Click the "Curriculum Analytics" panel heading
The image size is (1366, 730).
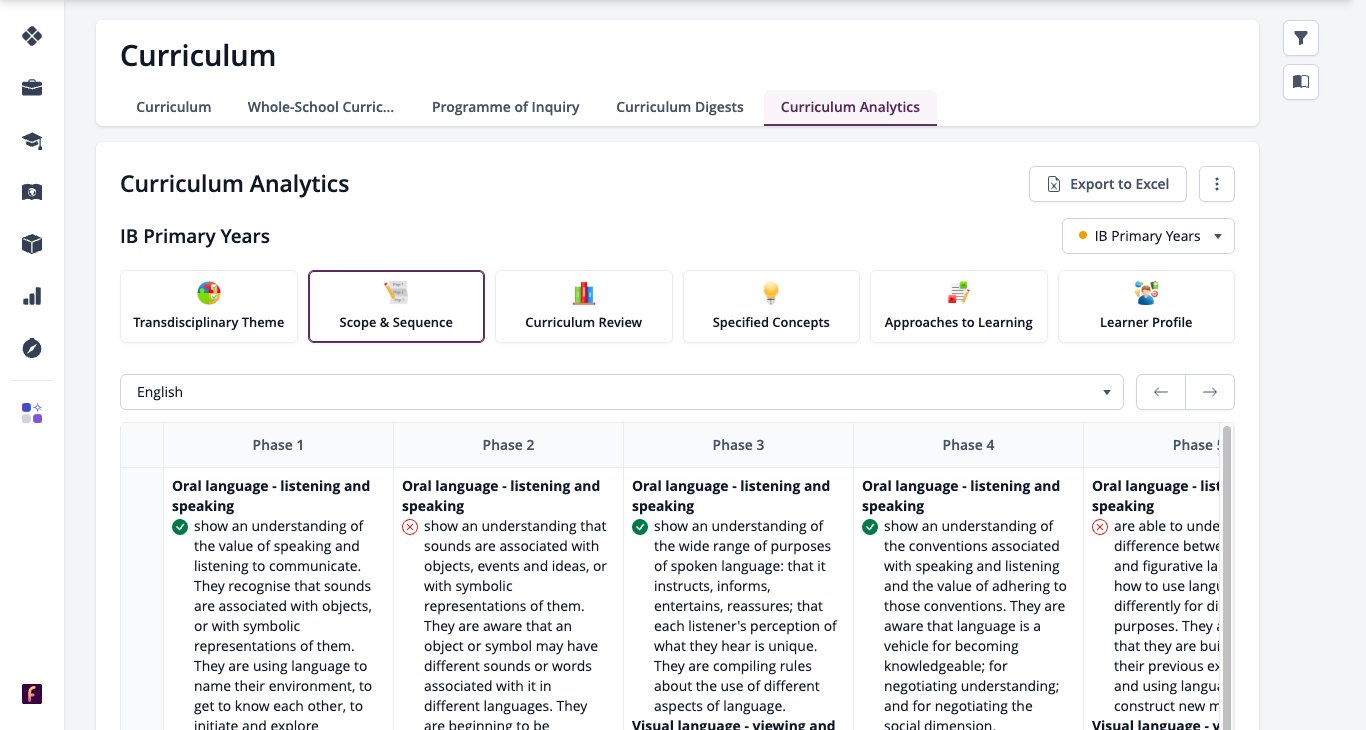click(235, 184)
